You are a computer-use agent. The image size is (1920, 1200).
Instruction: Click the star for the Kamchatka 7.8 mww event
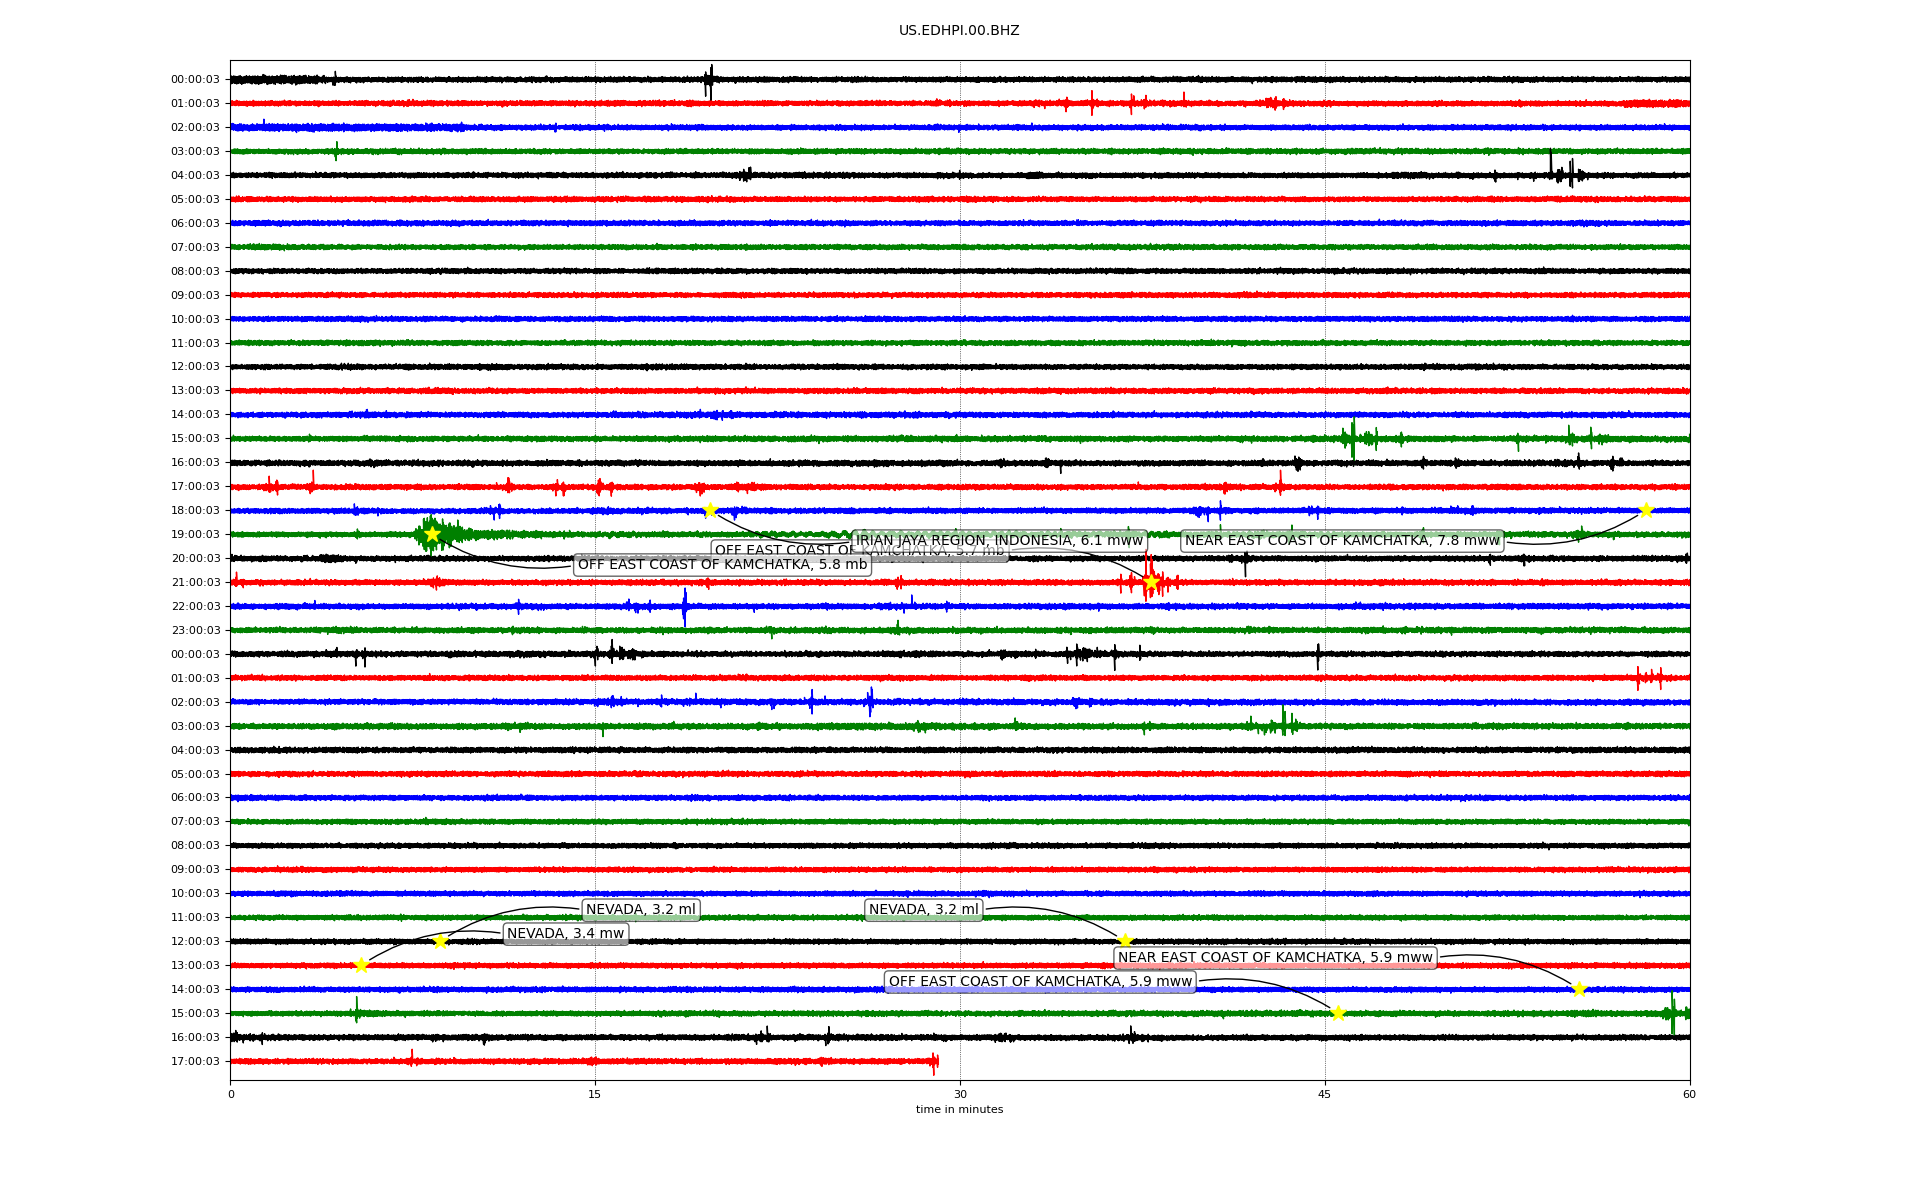point(1646,511)
